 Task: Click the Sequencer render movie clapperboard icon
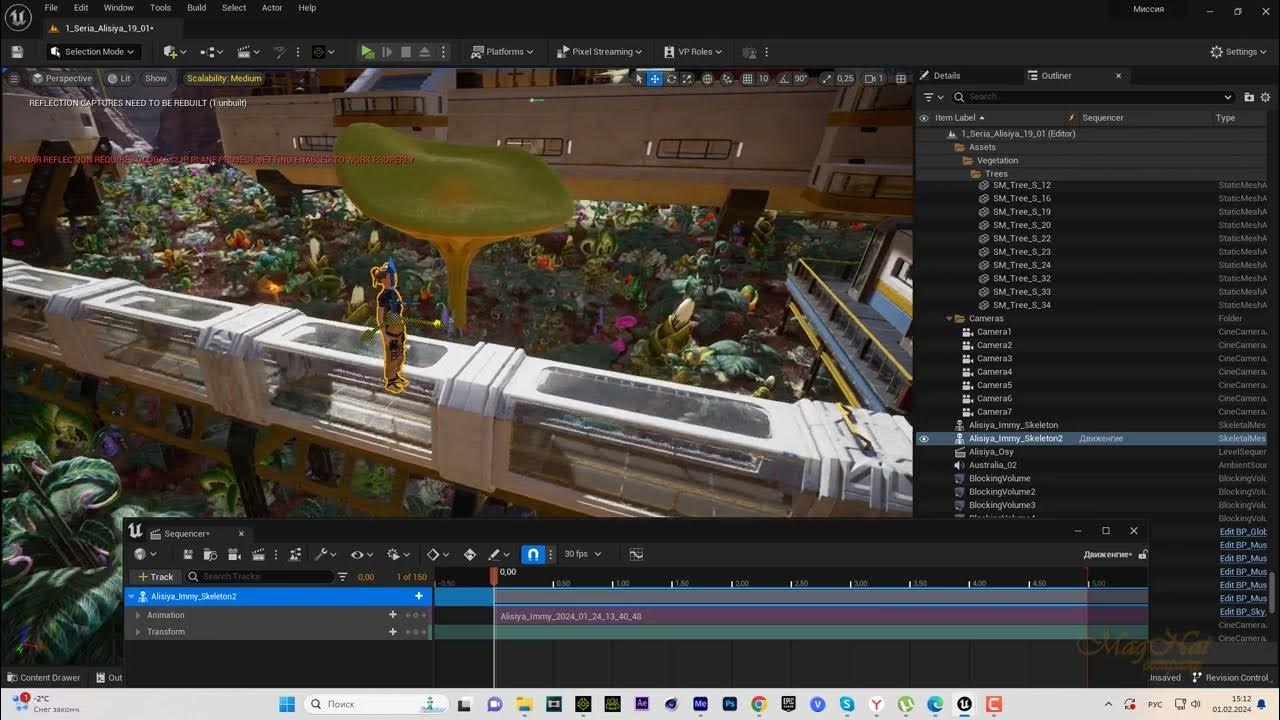[258, 554]
